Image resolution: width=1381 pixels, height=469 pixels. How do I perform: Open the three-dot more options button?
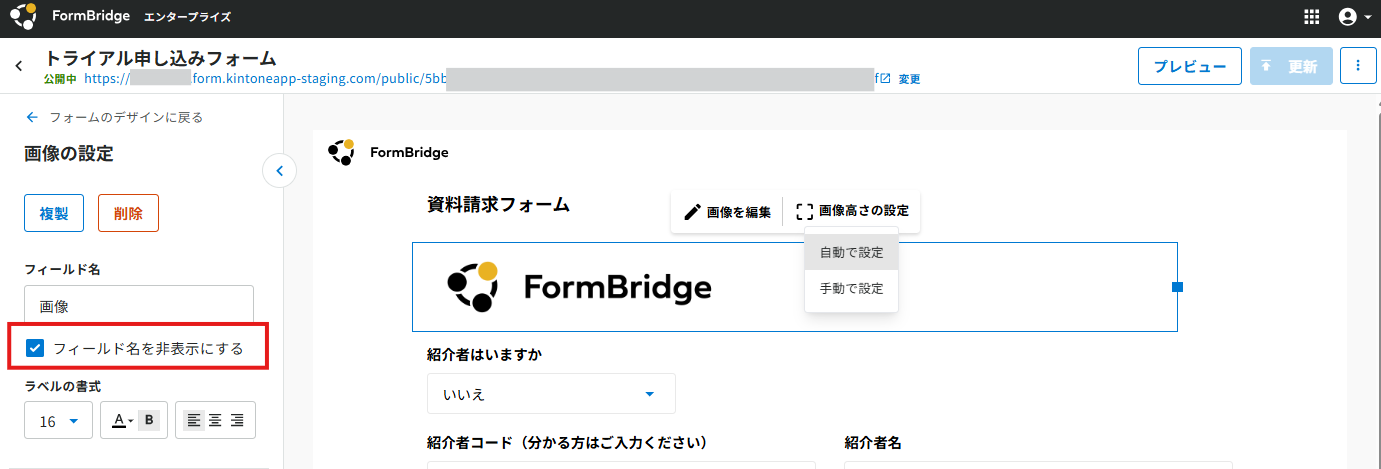1358,66
